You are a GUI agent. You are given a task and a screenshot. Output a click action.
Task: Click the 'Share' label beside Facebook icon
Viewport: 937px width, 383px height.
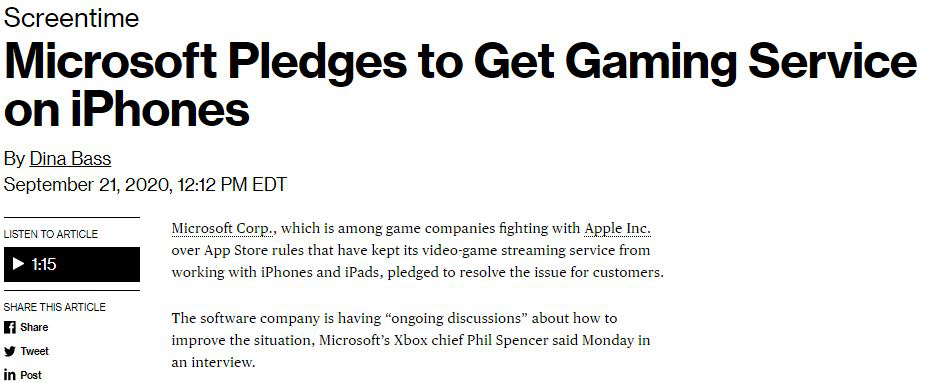(x=34, y=327)
